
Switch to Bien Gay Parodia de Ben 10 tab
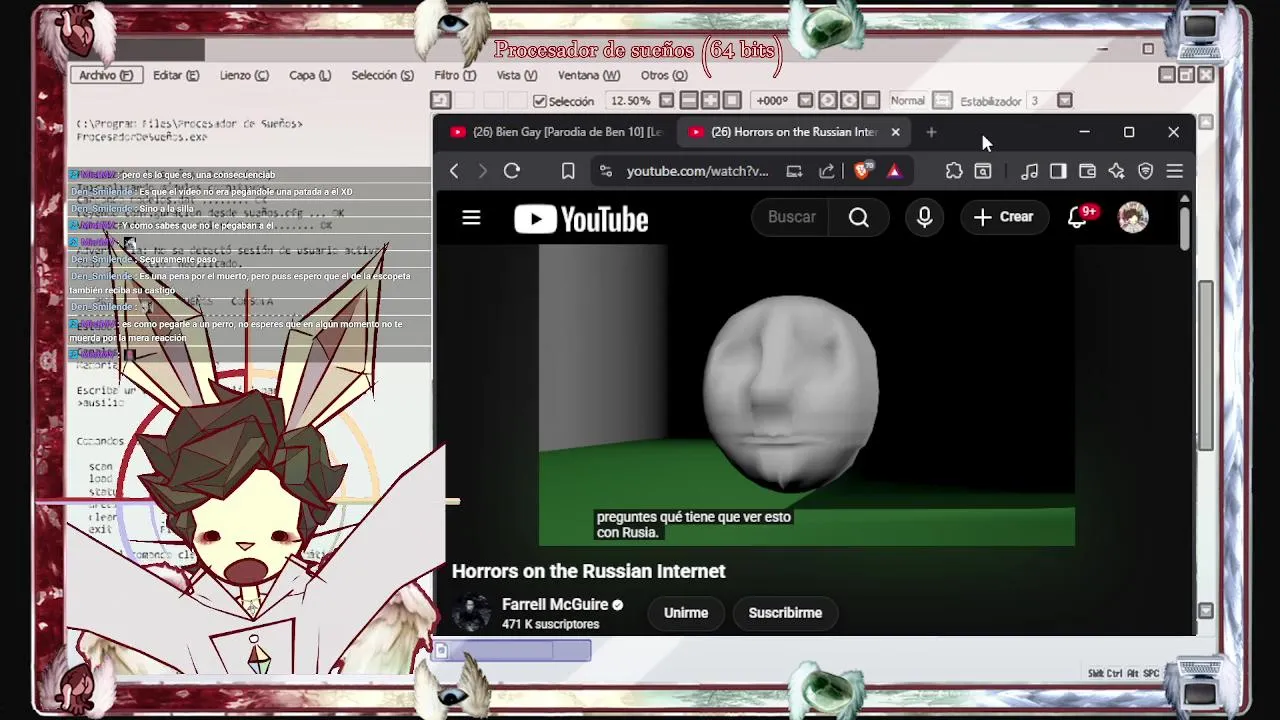555,132
